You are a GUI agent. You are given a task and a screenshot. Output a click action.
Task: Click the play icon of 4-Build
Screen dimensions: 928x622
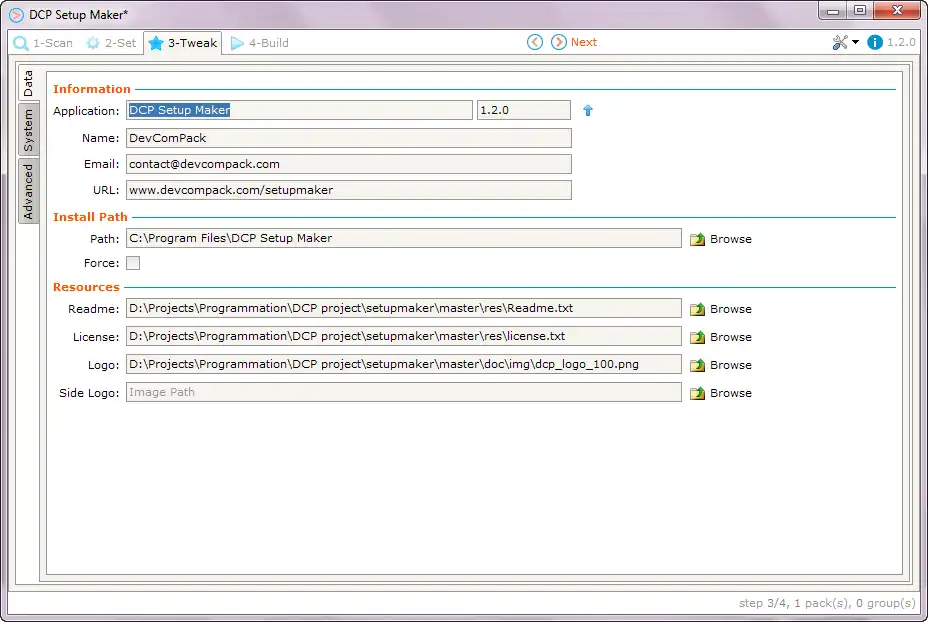point(237,43)
